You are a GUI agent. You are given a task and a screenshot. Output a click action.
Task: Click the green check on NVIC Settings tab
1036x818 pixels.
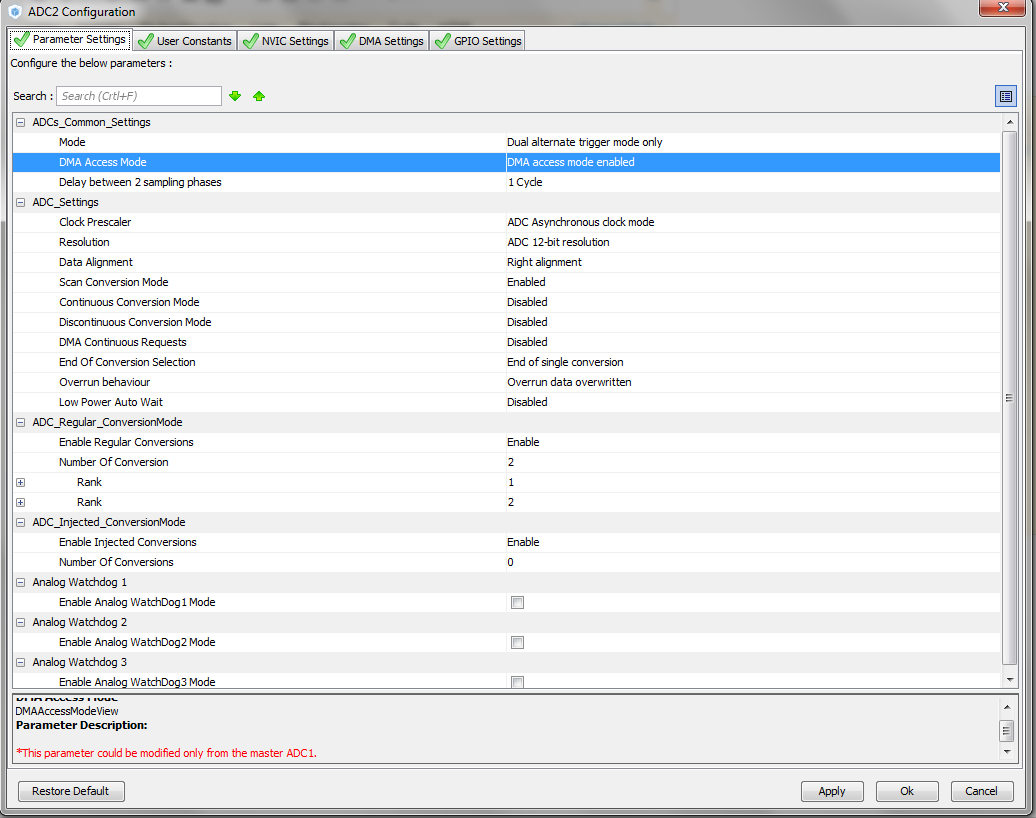(252, 40)
